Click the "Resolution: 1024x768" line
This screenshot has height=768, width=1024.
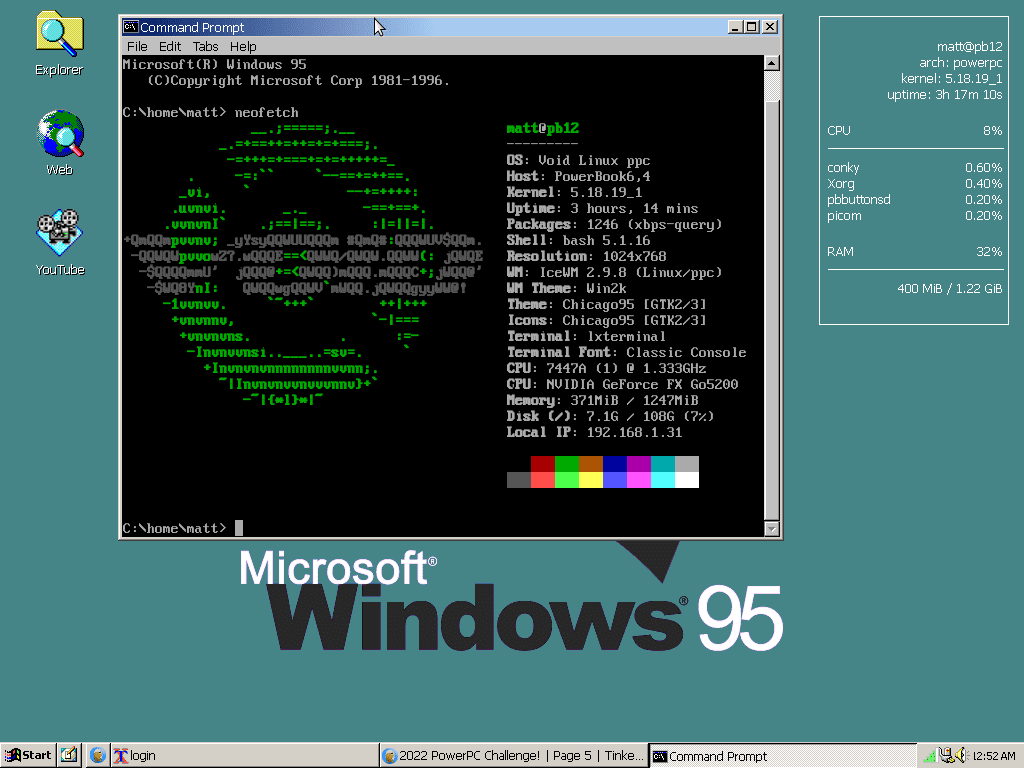586,256
